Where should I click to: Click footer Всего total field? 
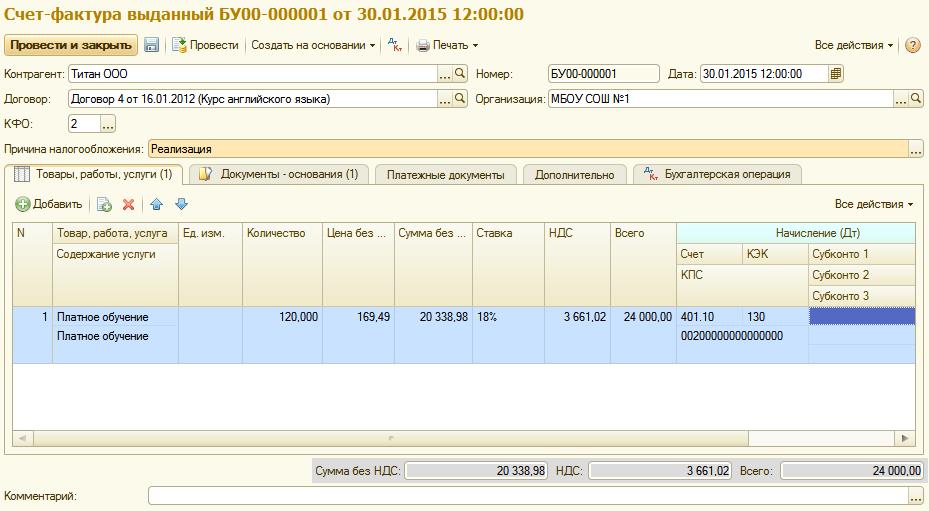coord(852,471)
